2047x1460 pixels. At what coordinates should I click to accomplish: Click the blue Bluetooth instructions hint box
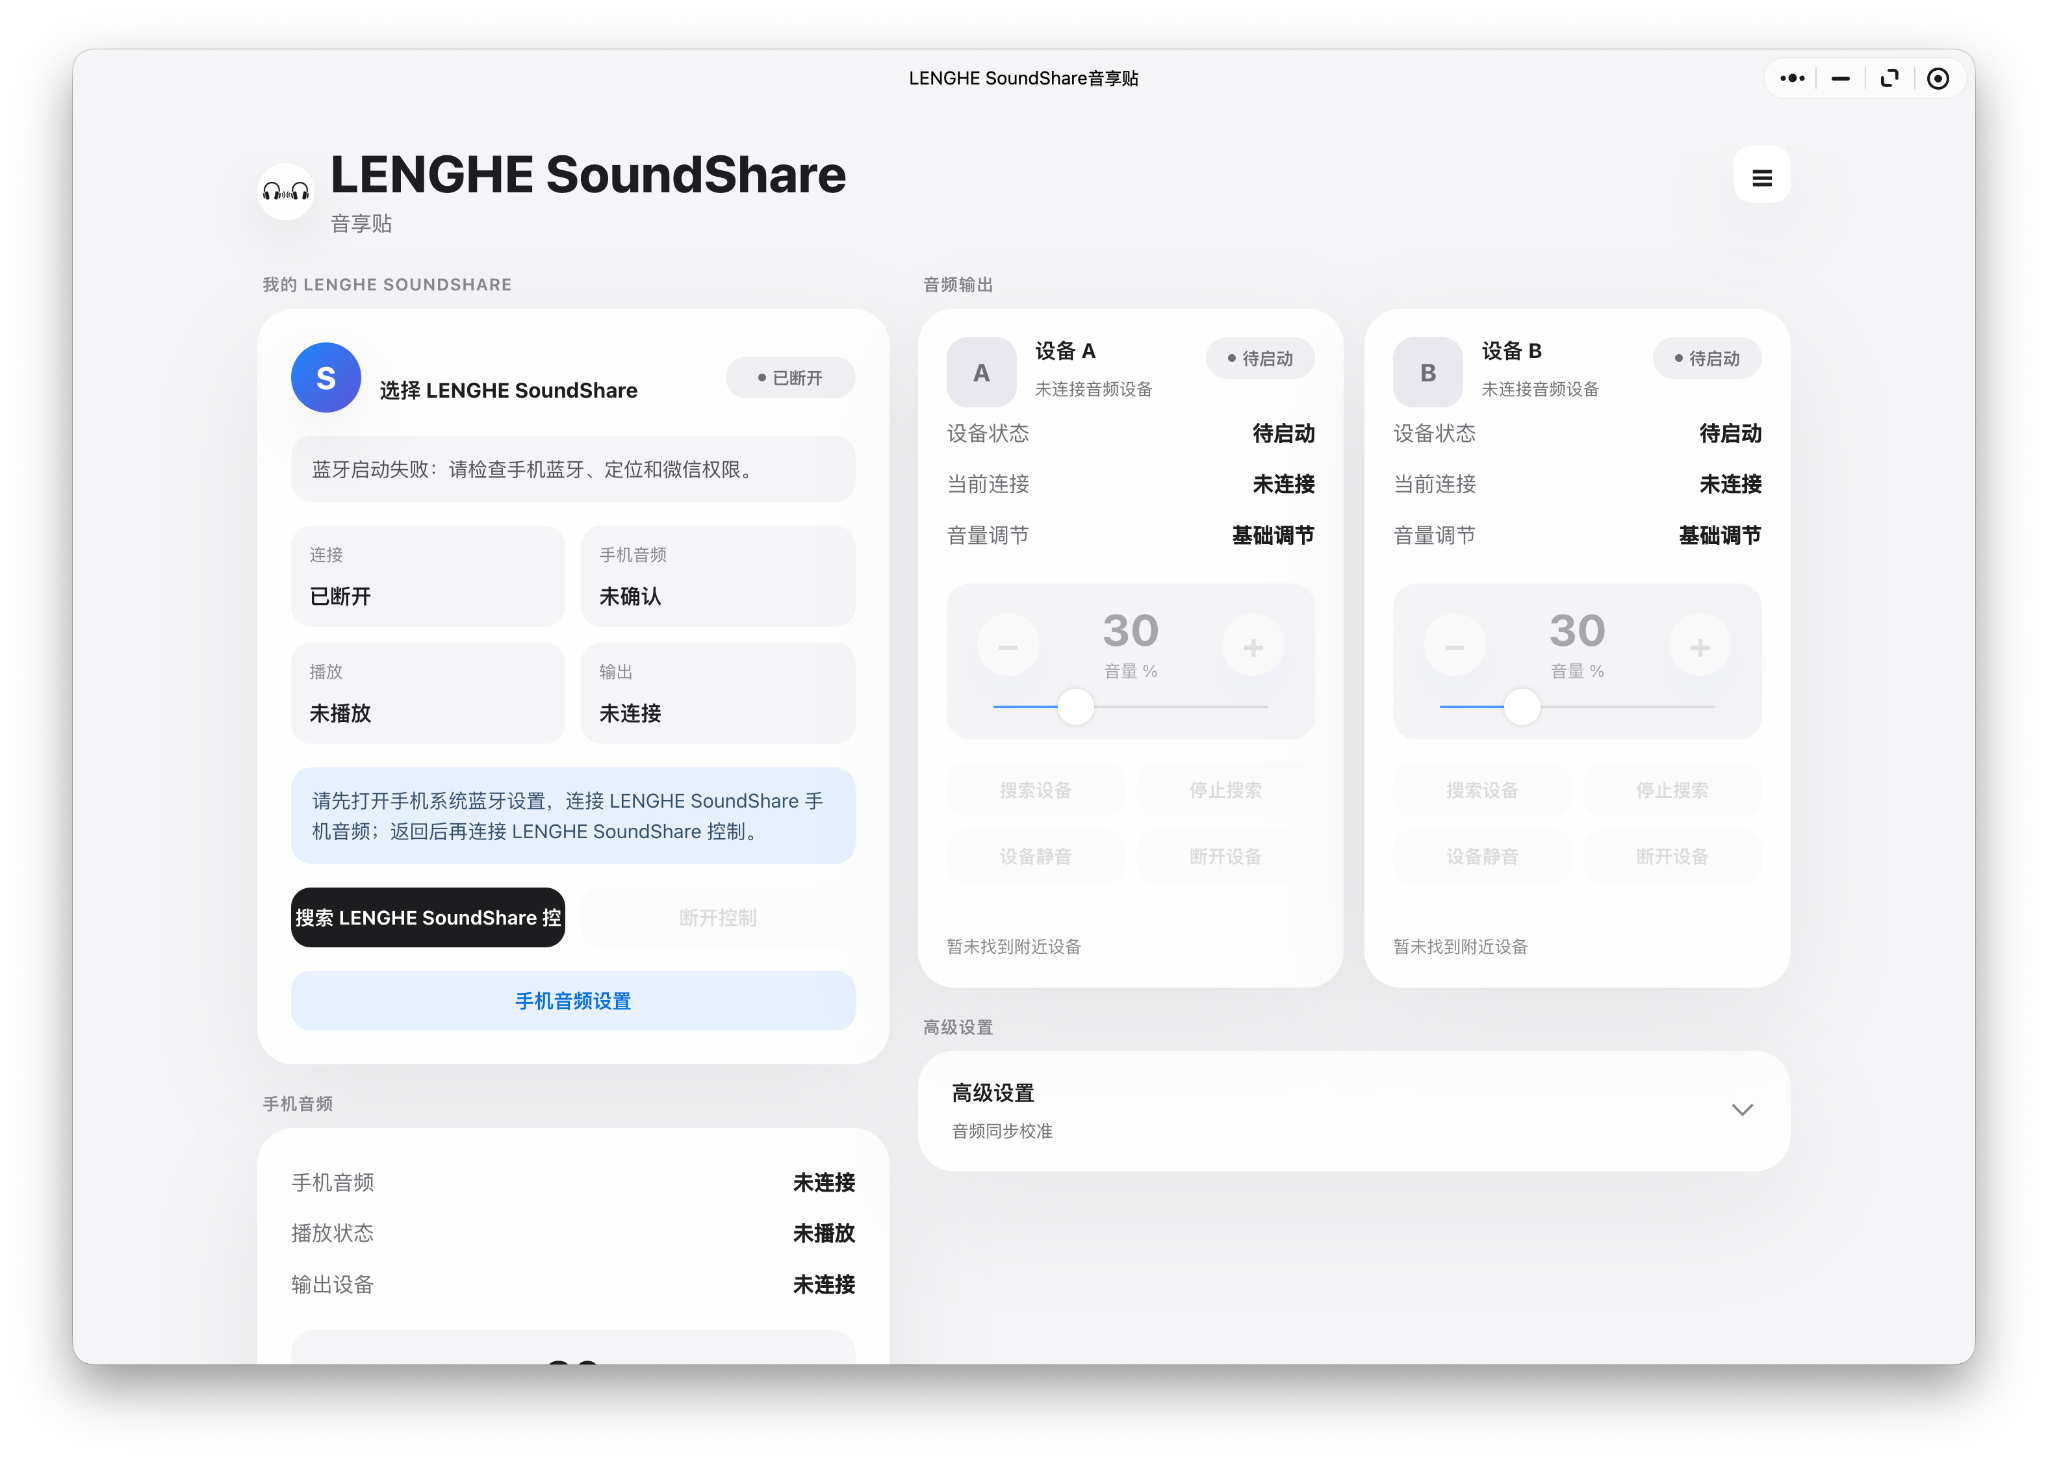(573, 816)
